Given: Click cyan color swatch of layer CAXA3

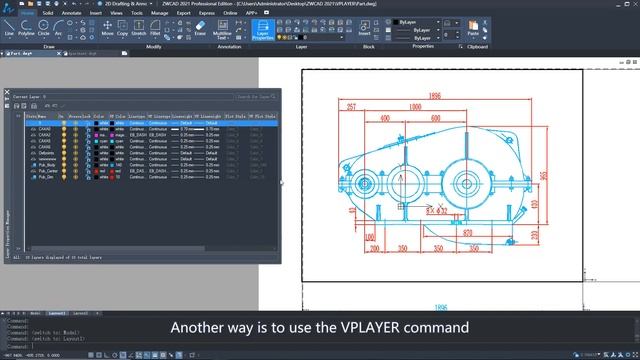Looking at the screenshot, I should pyautogui.click(x=96, y=141).
